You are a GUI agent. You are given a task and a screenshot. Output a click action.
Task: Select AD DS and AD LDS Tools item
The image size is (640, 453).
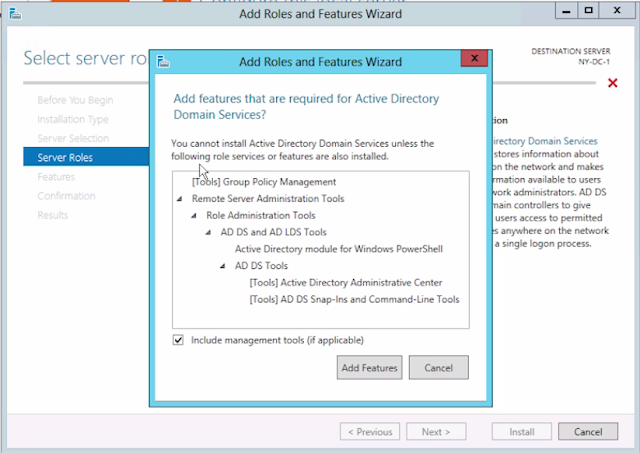click(x=273, y=232)
